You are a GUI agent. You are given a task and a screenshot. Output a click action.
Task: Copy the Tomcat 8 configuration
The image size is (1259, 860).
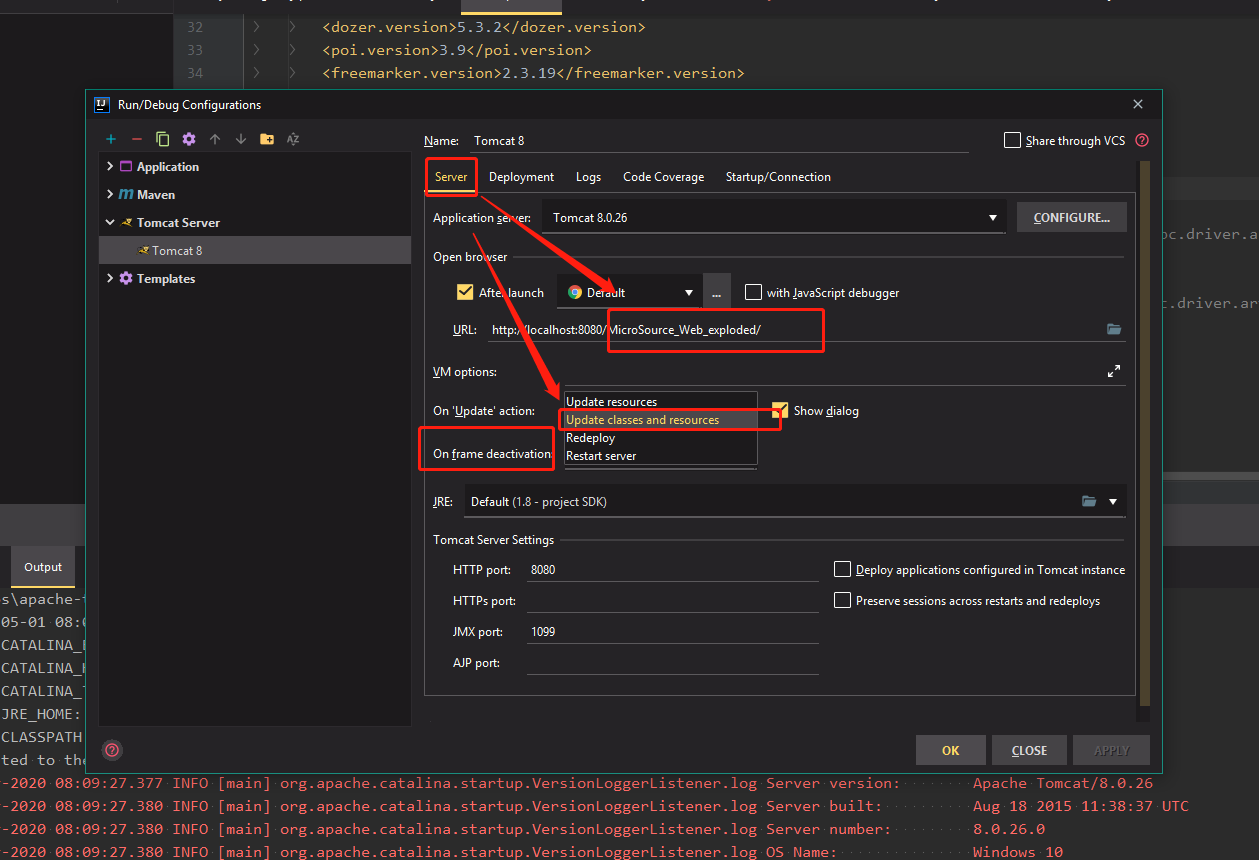[162, 139]
